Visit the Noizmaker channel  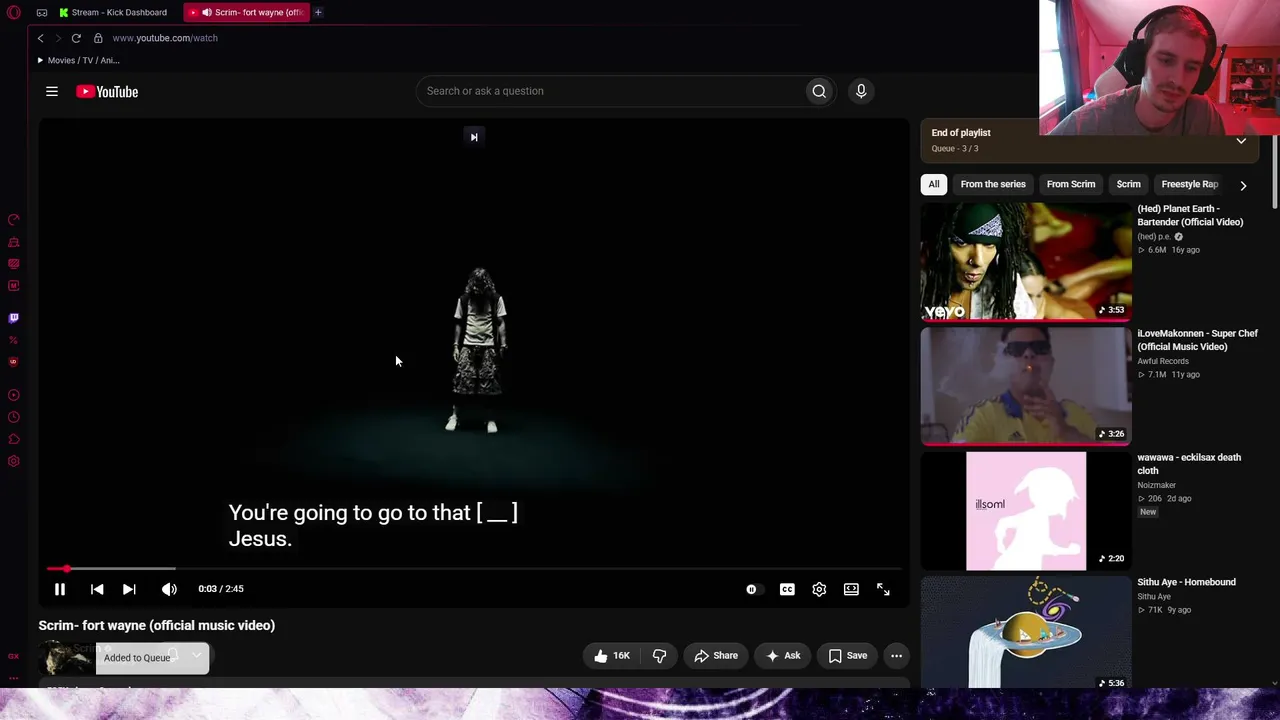pos(1156,485)
